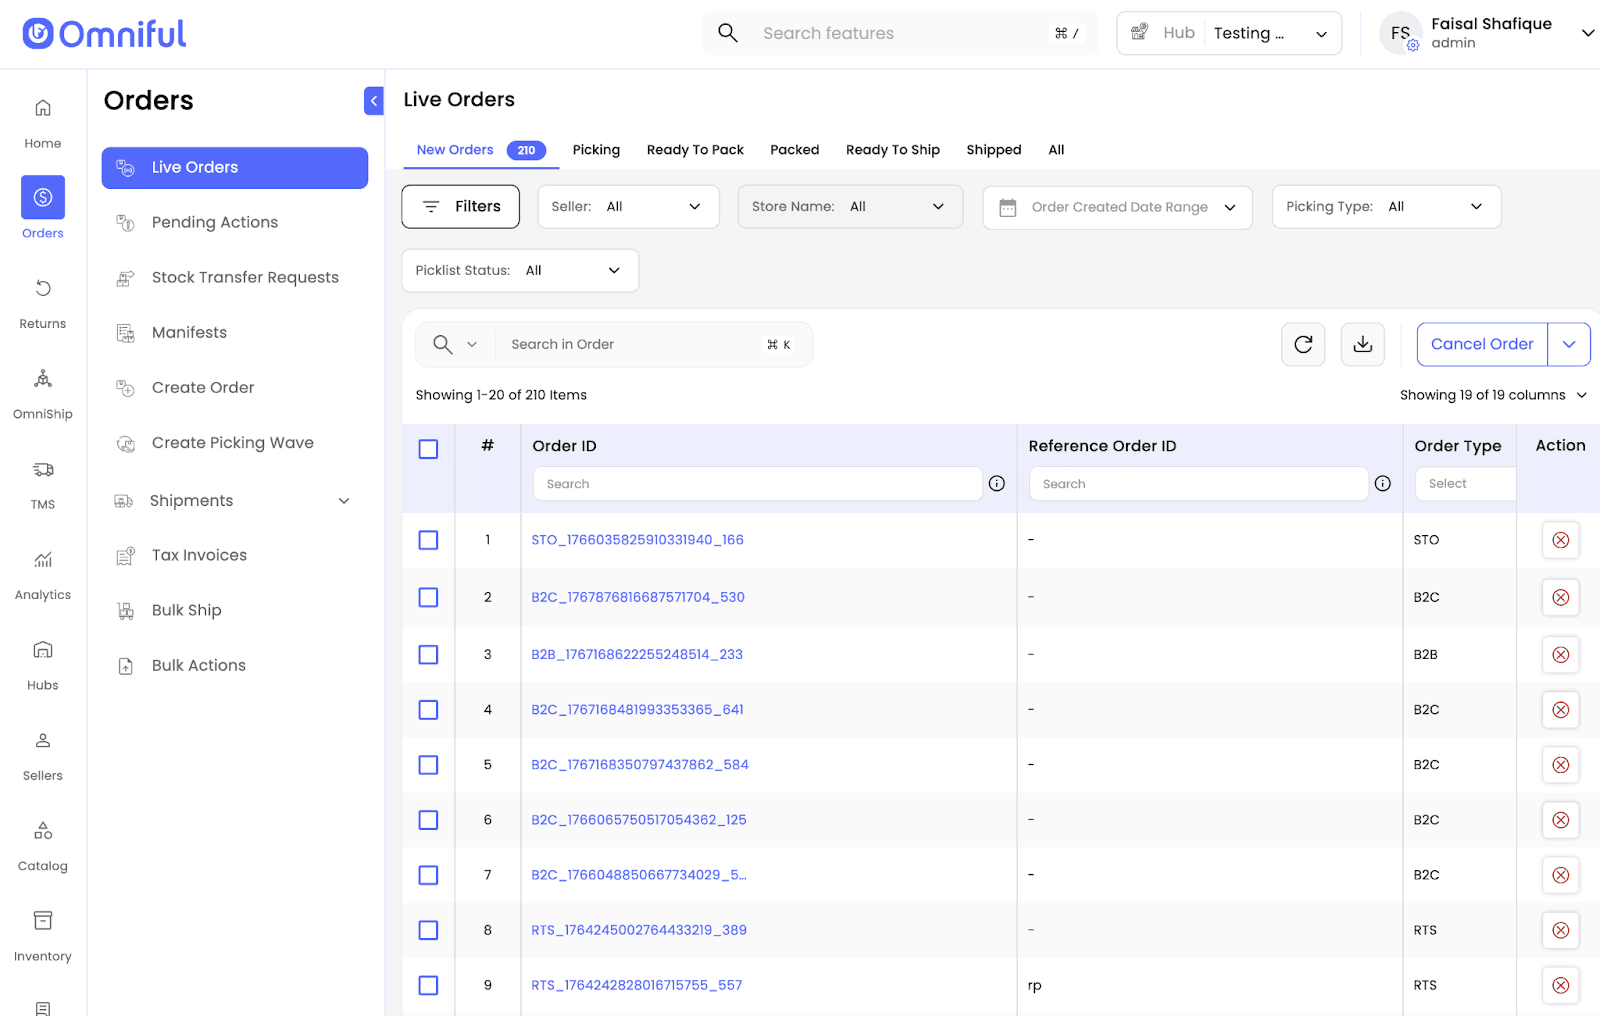Go to Analytics in the left rail
Image resolution: width=1600 pixels, height=1016 pixels.
pyautogui.click(x=43, y=560)
